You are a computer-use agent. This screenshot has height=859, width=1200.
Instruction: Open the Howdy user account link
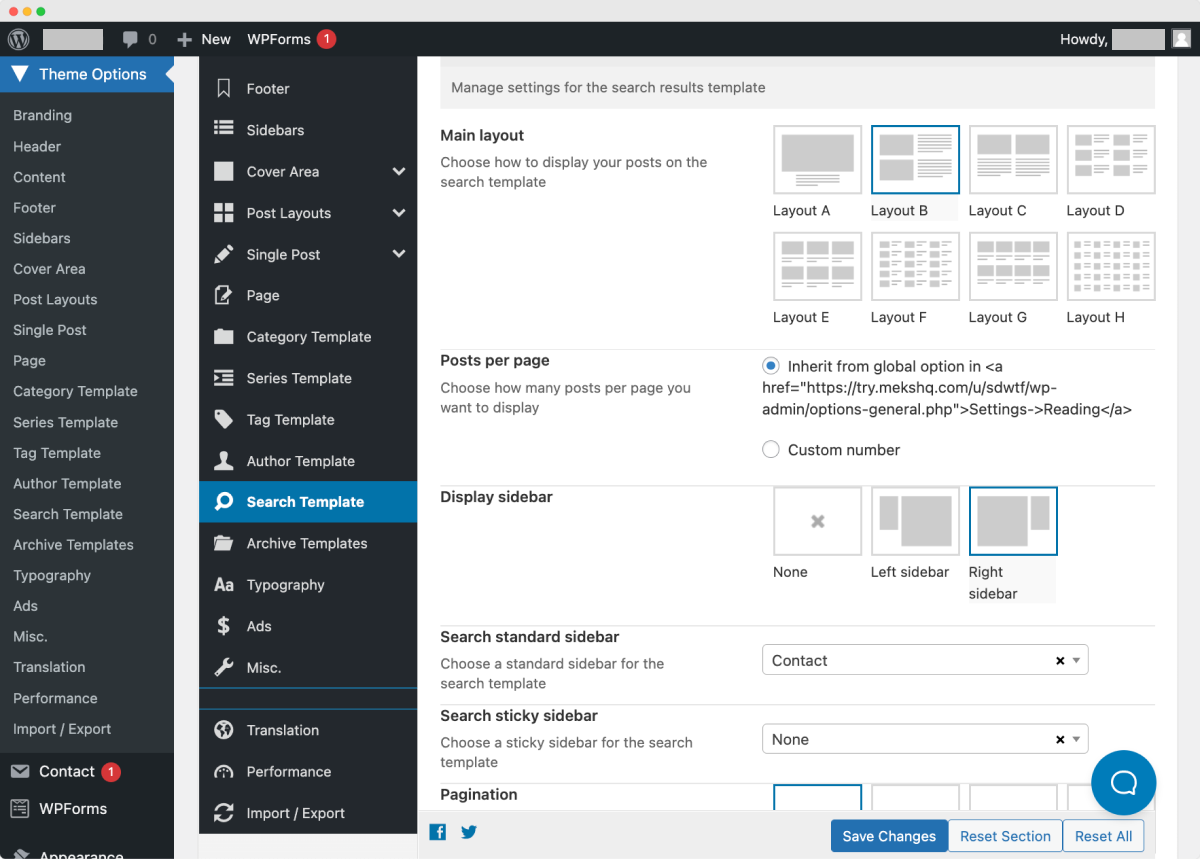(1124, 39)
